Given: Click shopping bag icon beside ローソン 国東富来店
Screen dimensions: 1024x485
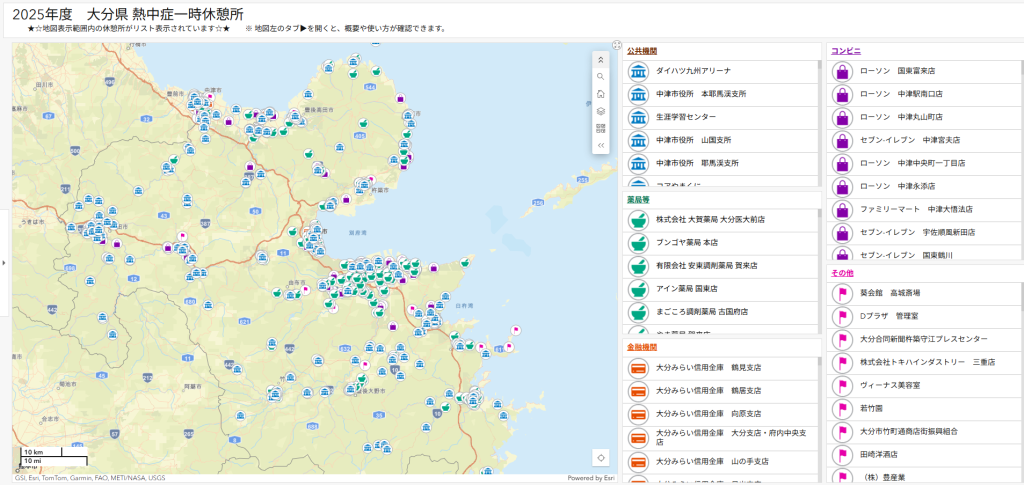Looking at the screenshot, I should [x=842, y=71].
